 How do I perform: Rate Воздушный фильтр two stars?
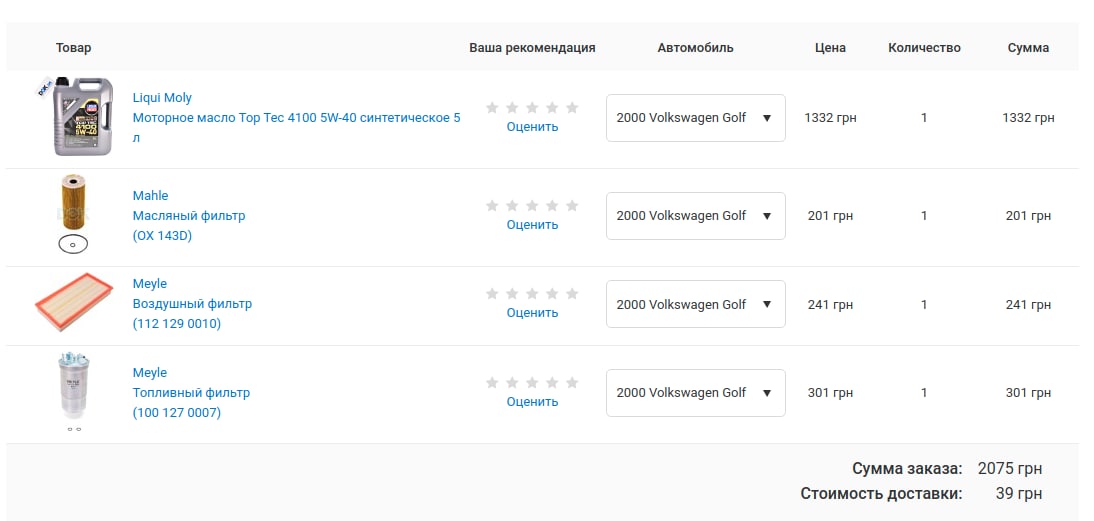512,294
